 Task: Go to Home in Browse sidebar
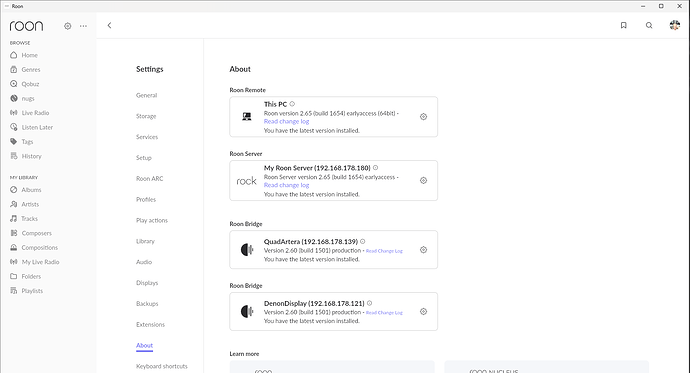coord(29,55)
